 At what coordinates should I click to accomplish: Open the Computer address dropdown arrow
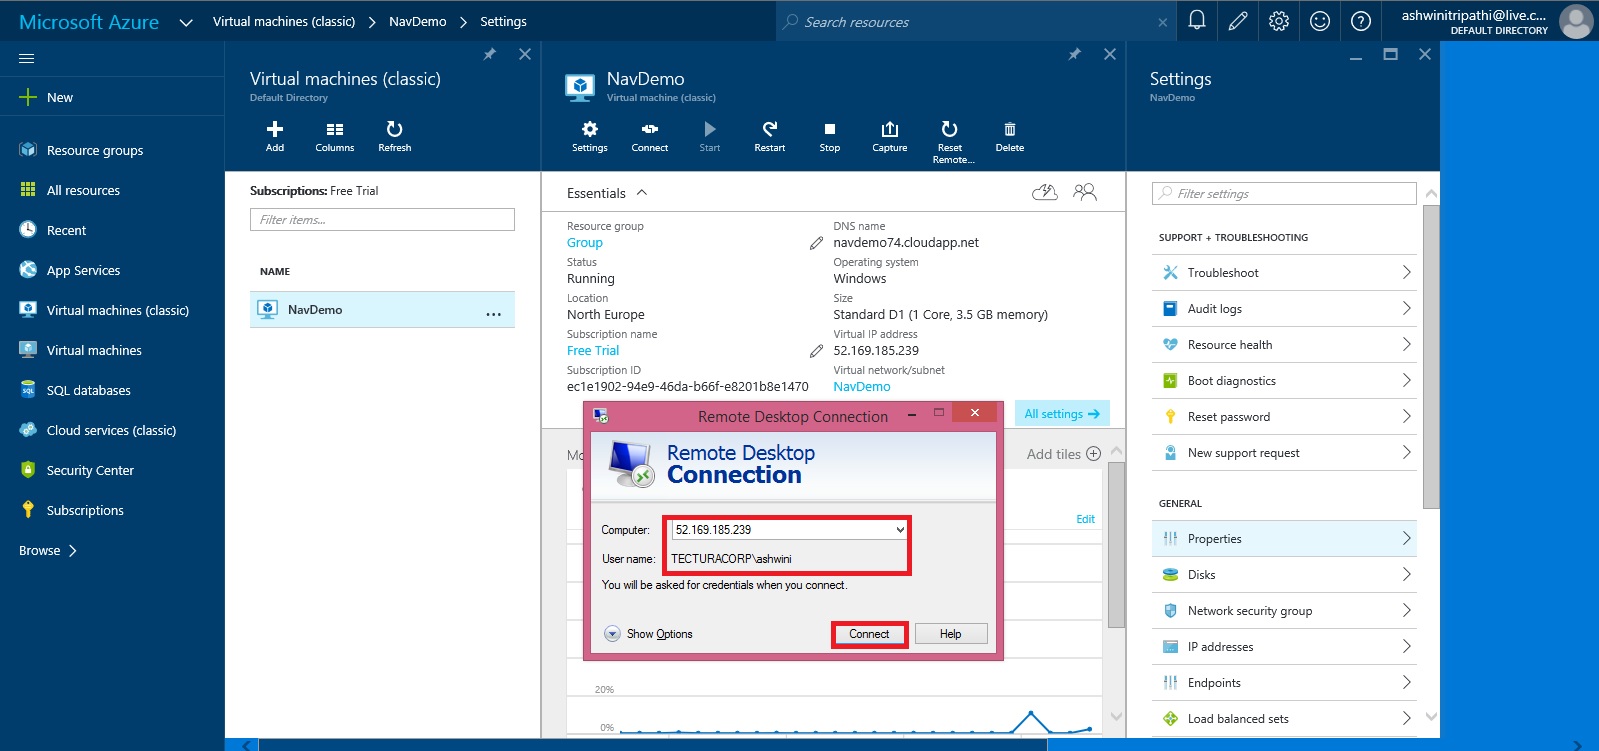(x=899, y=530)
